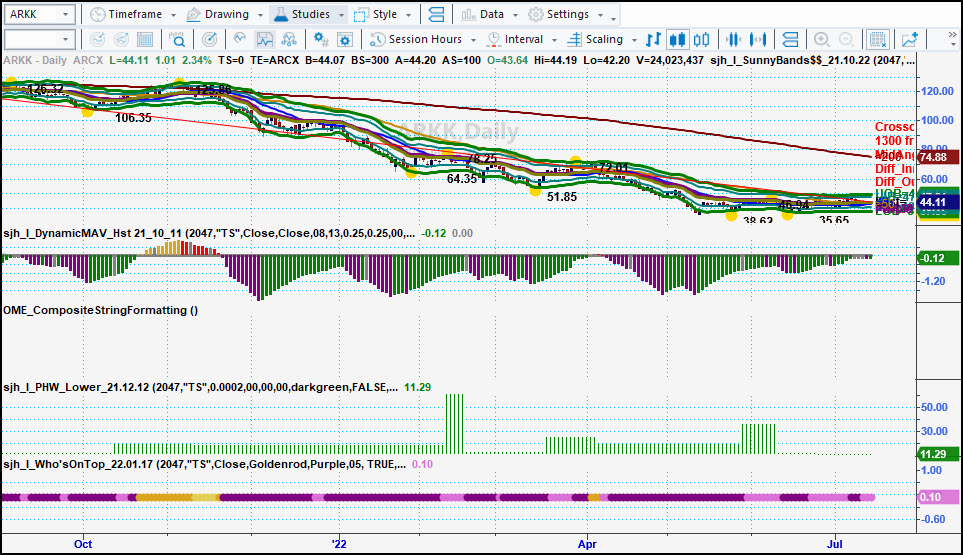Click the add analysis technique clock icon
Screen dimensions: 963x555
coord(97,39)
